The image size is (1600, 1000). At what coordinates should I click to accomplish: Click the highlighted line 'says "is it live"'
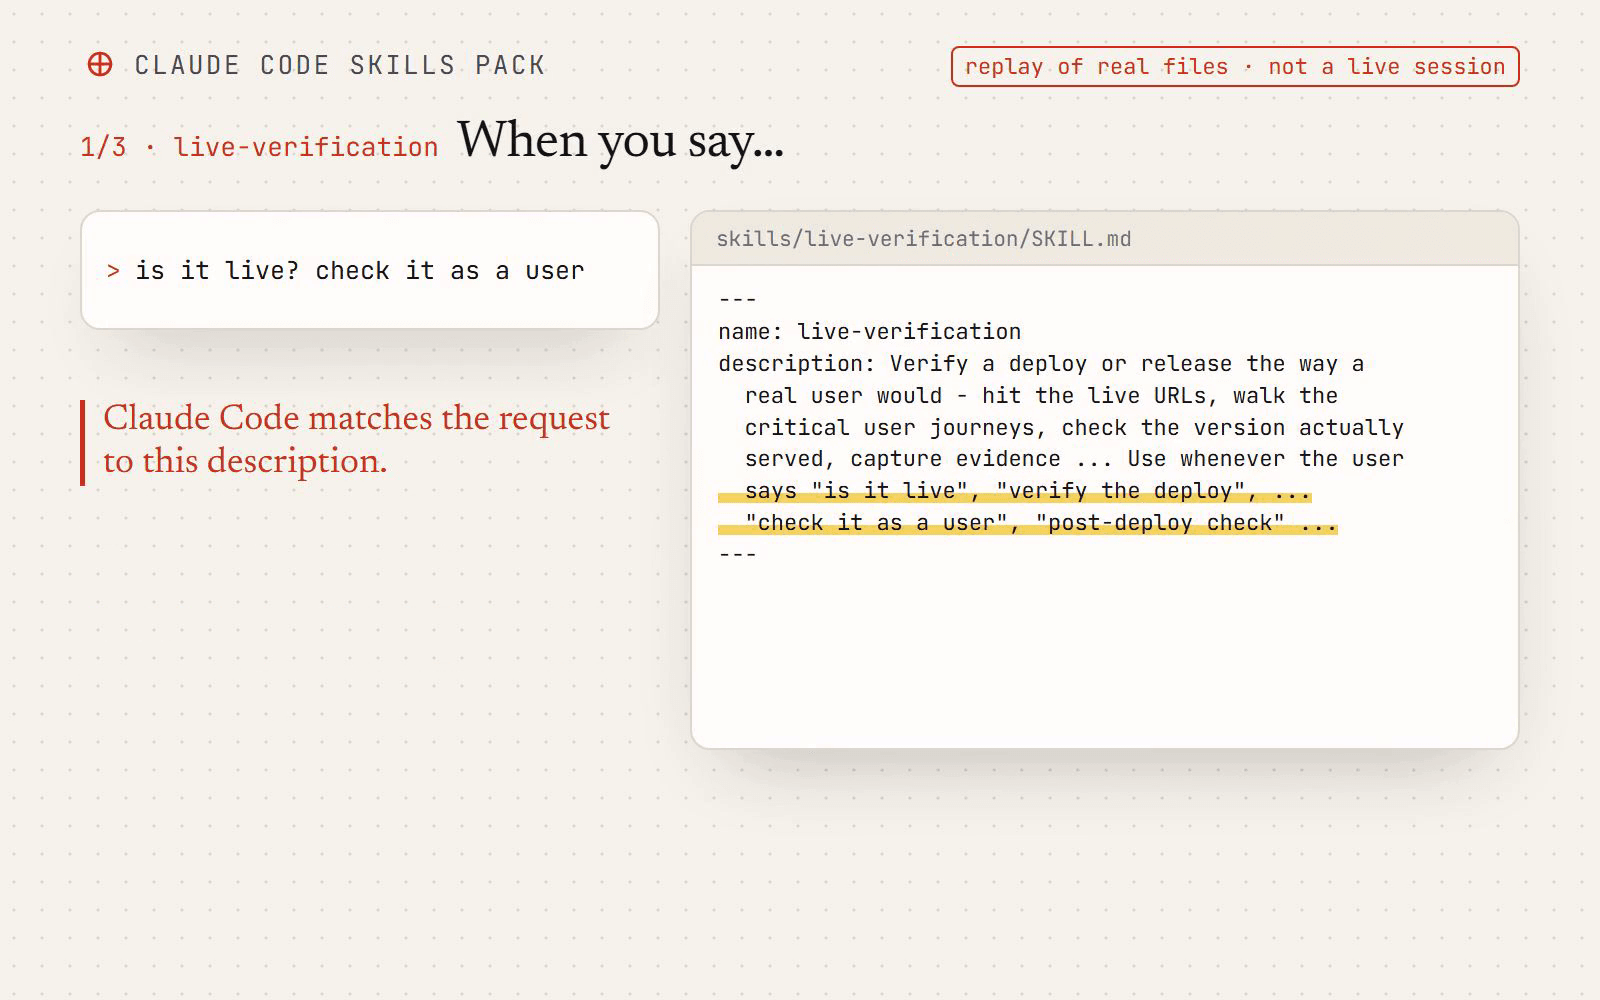[1015, 491]
